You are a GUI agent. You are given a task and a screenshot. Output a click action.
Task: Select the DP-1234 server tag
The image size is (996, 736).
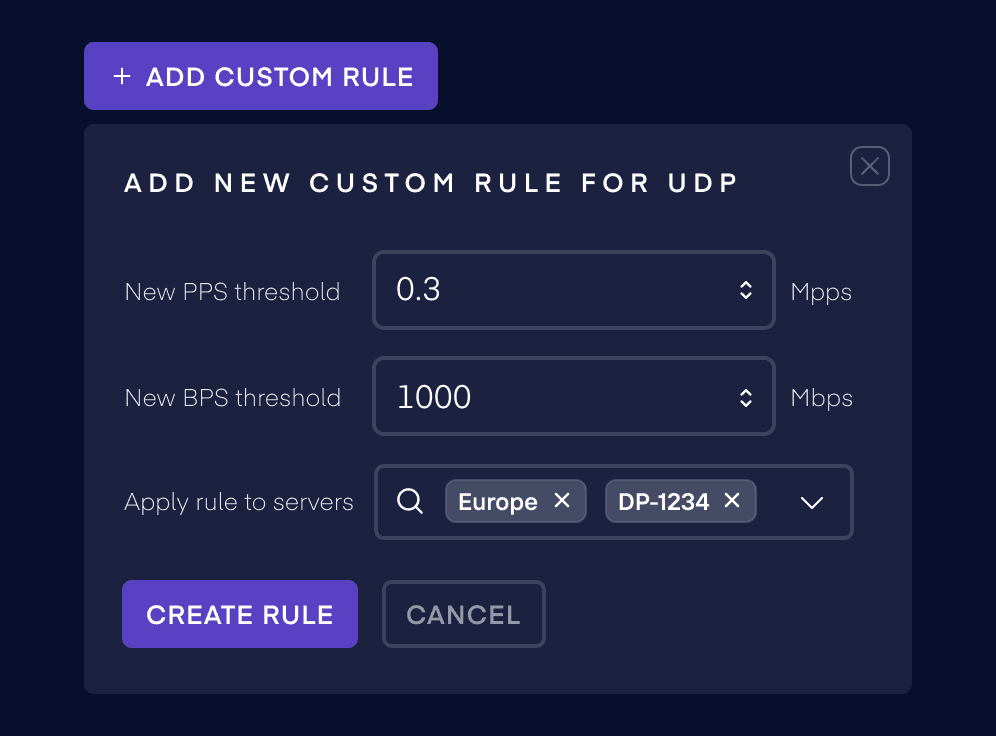coord(663,502)
